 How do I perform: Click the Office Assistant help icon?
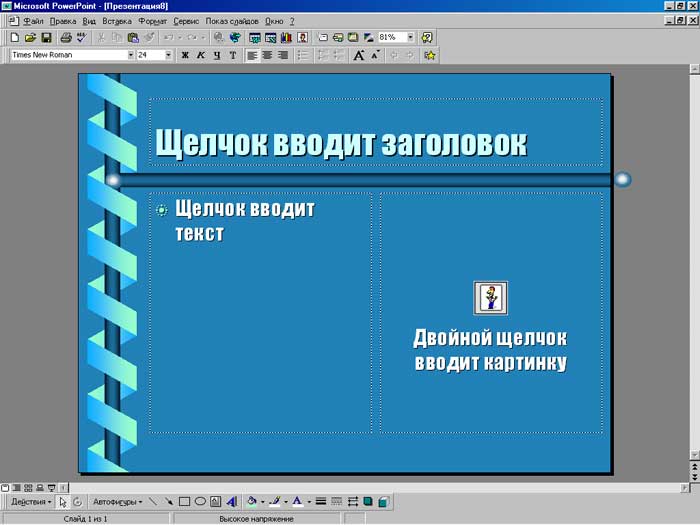tap(427, 38)
